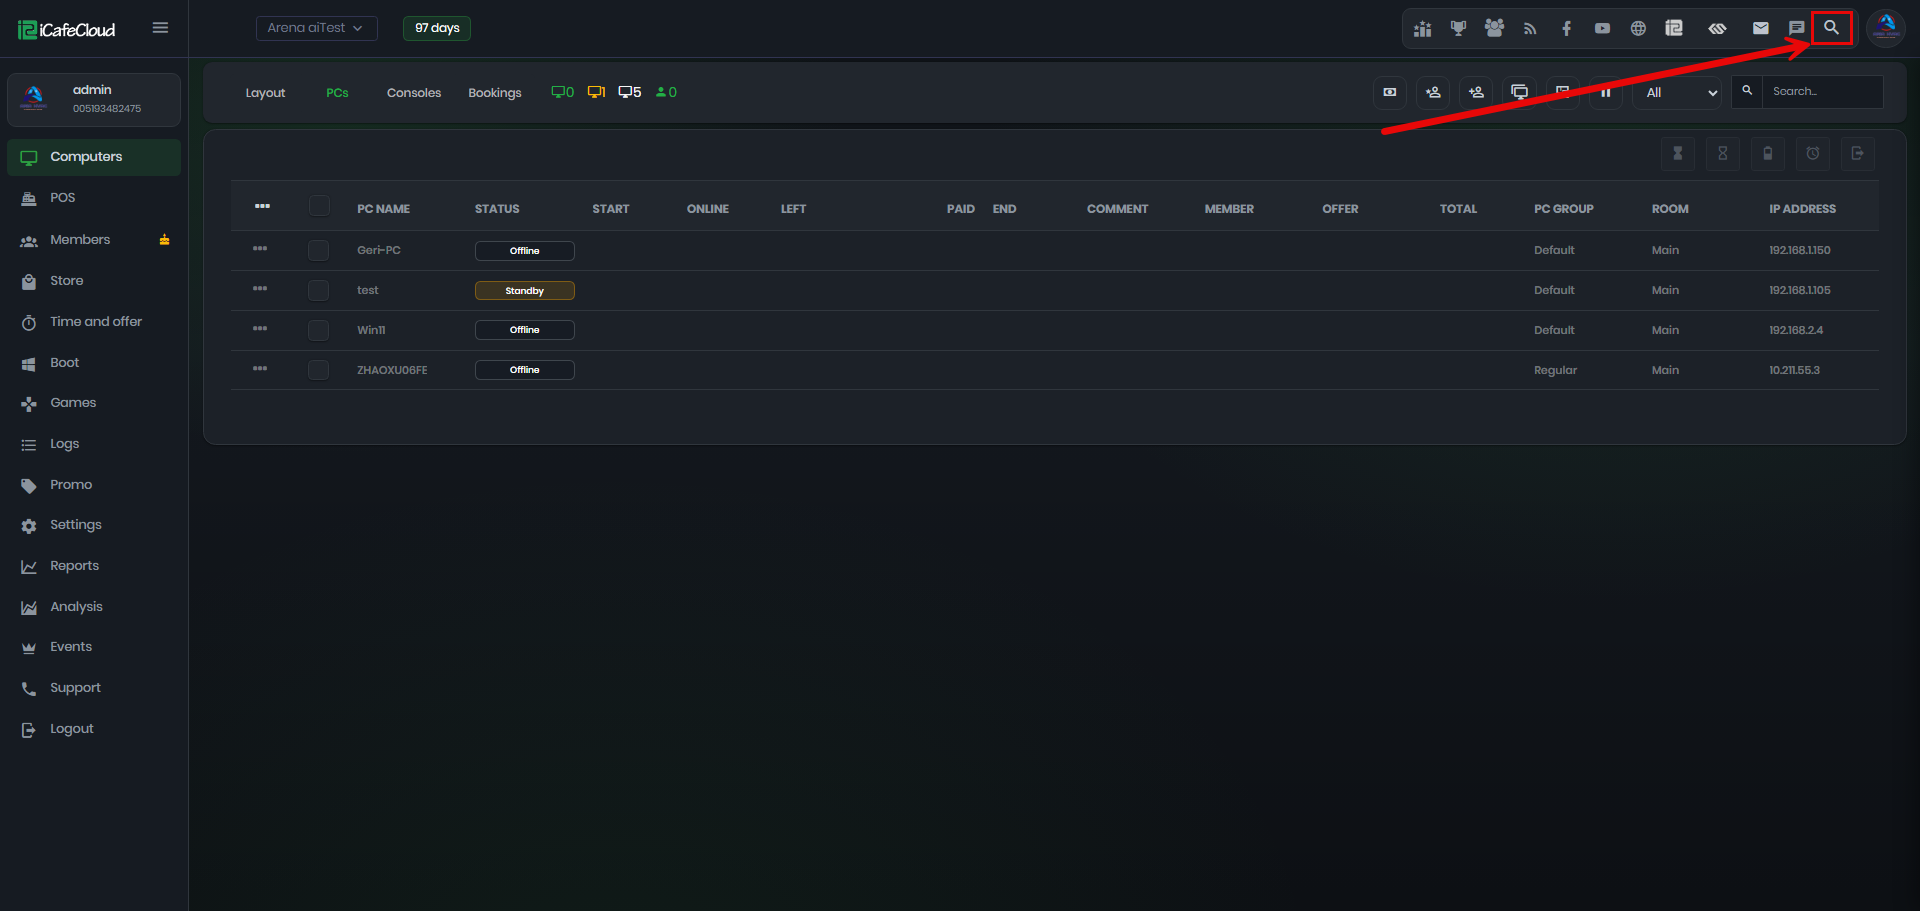Toggle the select-all checkbox in table header

point(319,206)
